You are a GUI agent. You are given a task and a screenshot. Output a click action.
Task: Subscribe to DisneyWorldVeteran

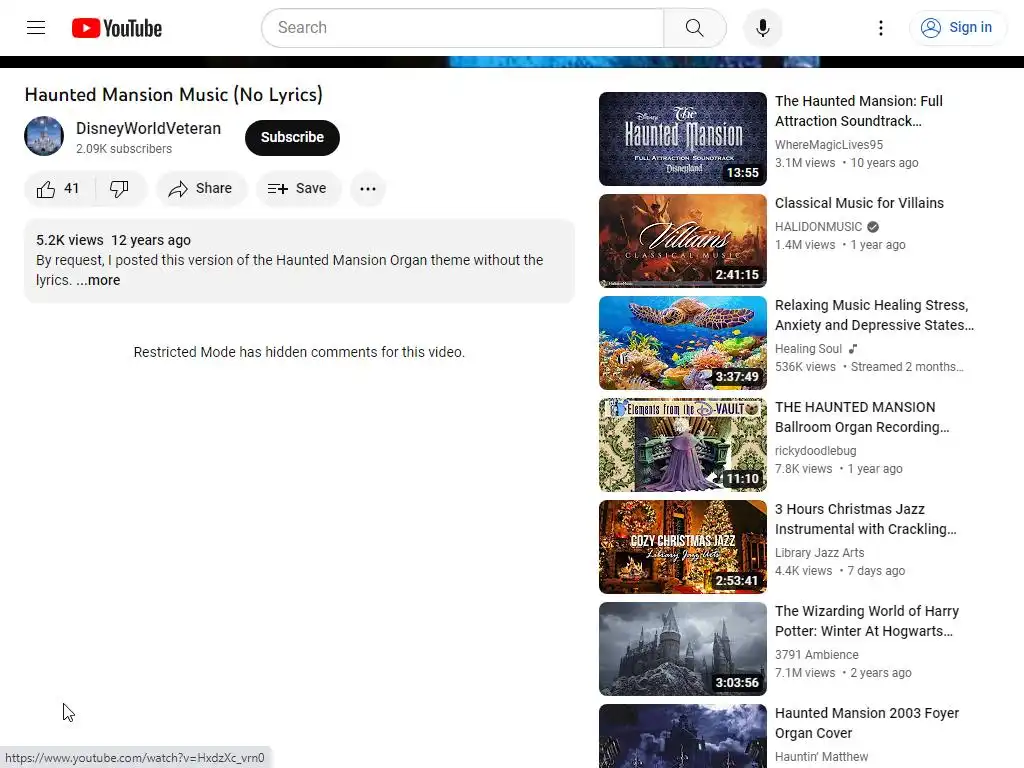292,137
